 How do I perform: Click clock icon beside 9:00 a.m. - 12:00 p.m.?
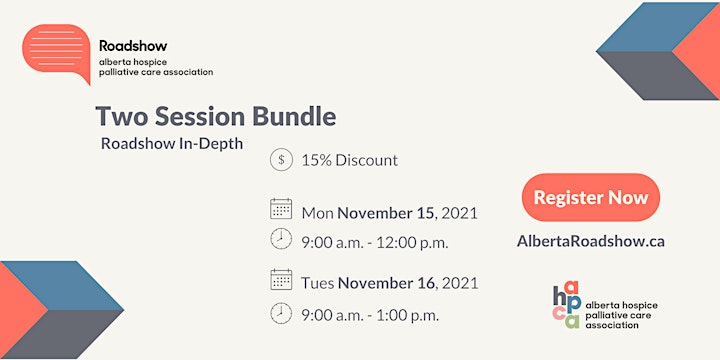[x=281, y=239]
